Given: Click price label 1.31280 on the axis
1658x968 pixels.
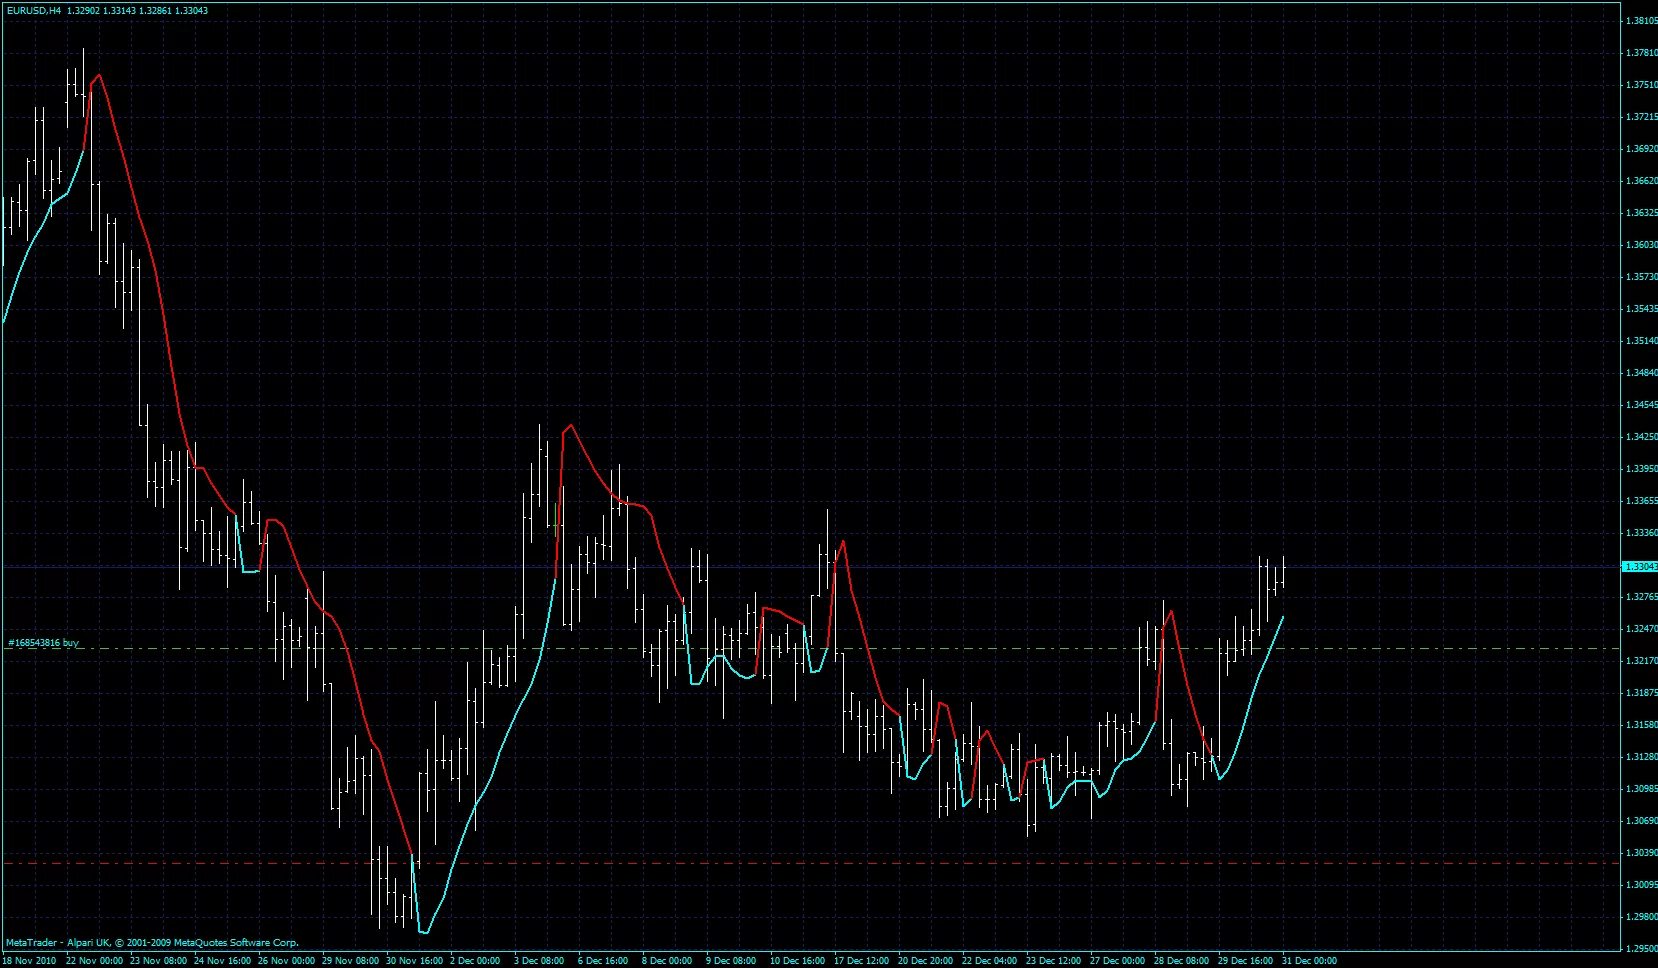Looking at the screenshot, I should tap(1641, 757).
